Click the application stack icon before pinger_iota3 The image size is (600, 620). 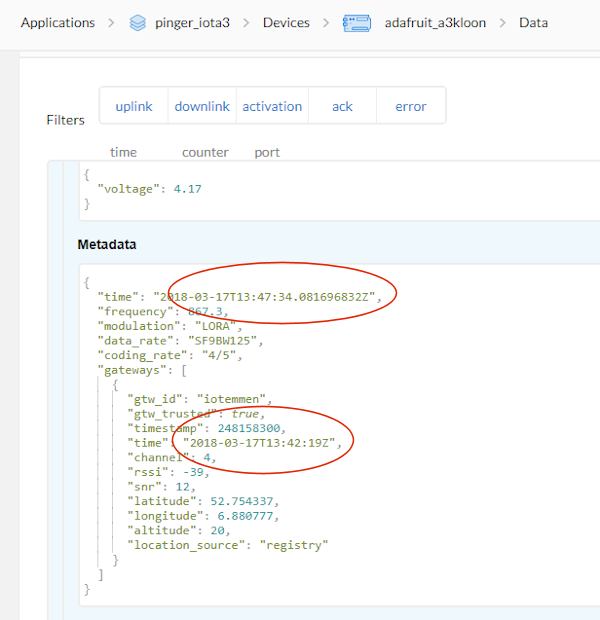pyautogui.click(x=138, y=22)
